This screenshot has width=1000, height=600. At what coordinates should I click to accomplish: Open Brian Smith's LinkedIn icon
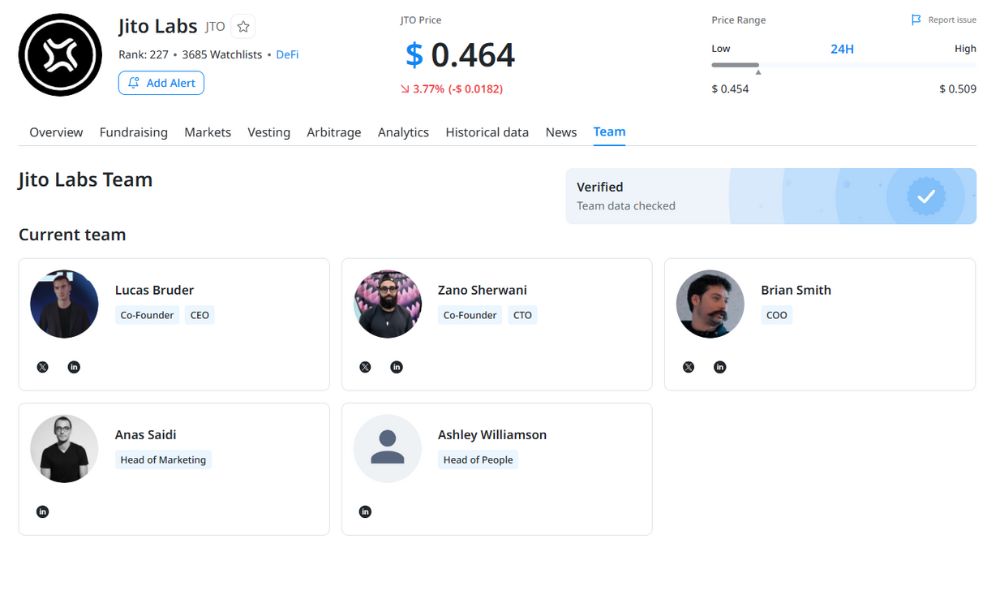point(720,367)
